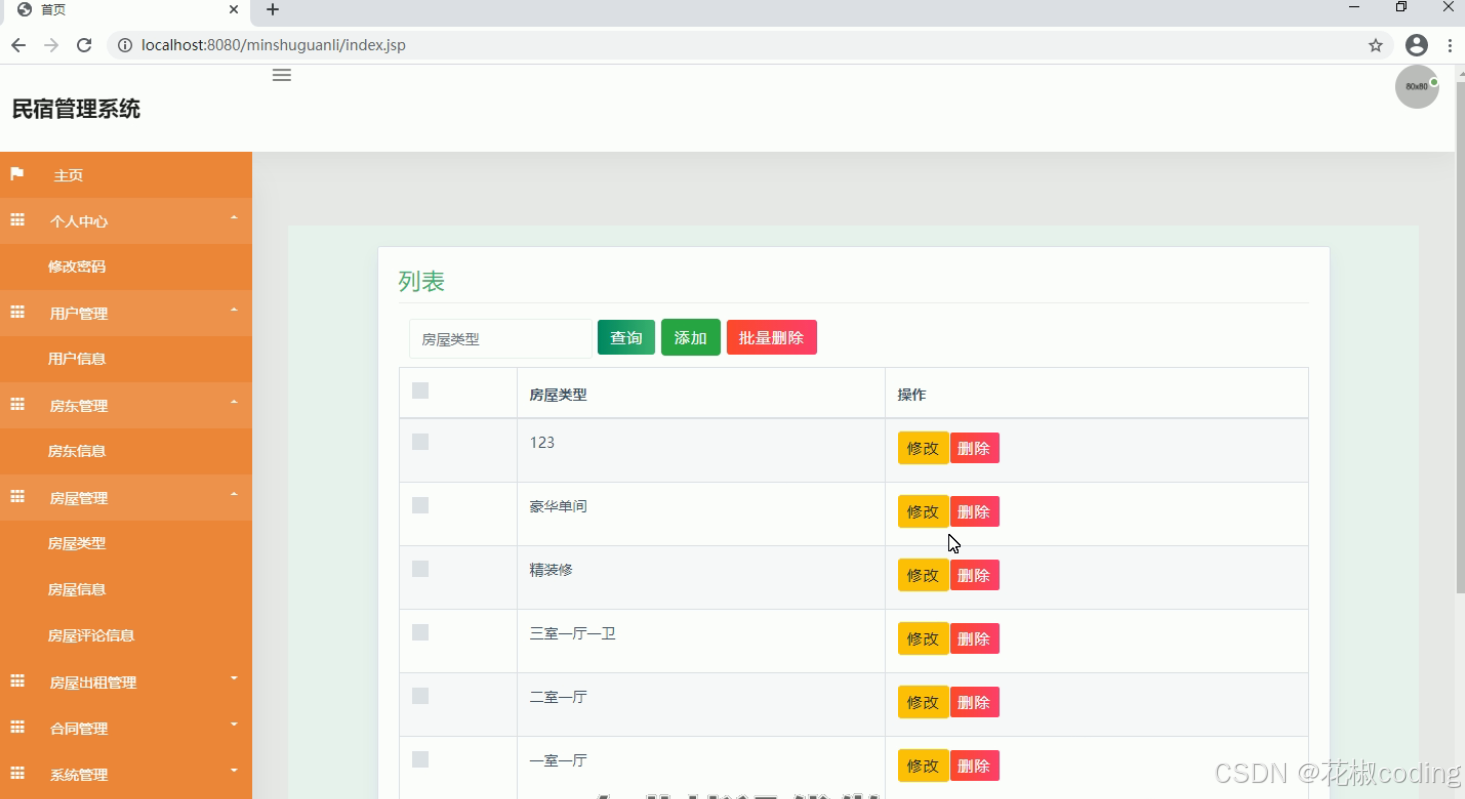Image resolution: width=1465 pixels, height=799 pixels.
Task: Tick the 二室一厅 row checkbox
Action: pos(420,696)
